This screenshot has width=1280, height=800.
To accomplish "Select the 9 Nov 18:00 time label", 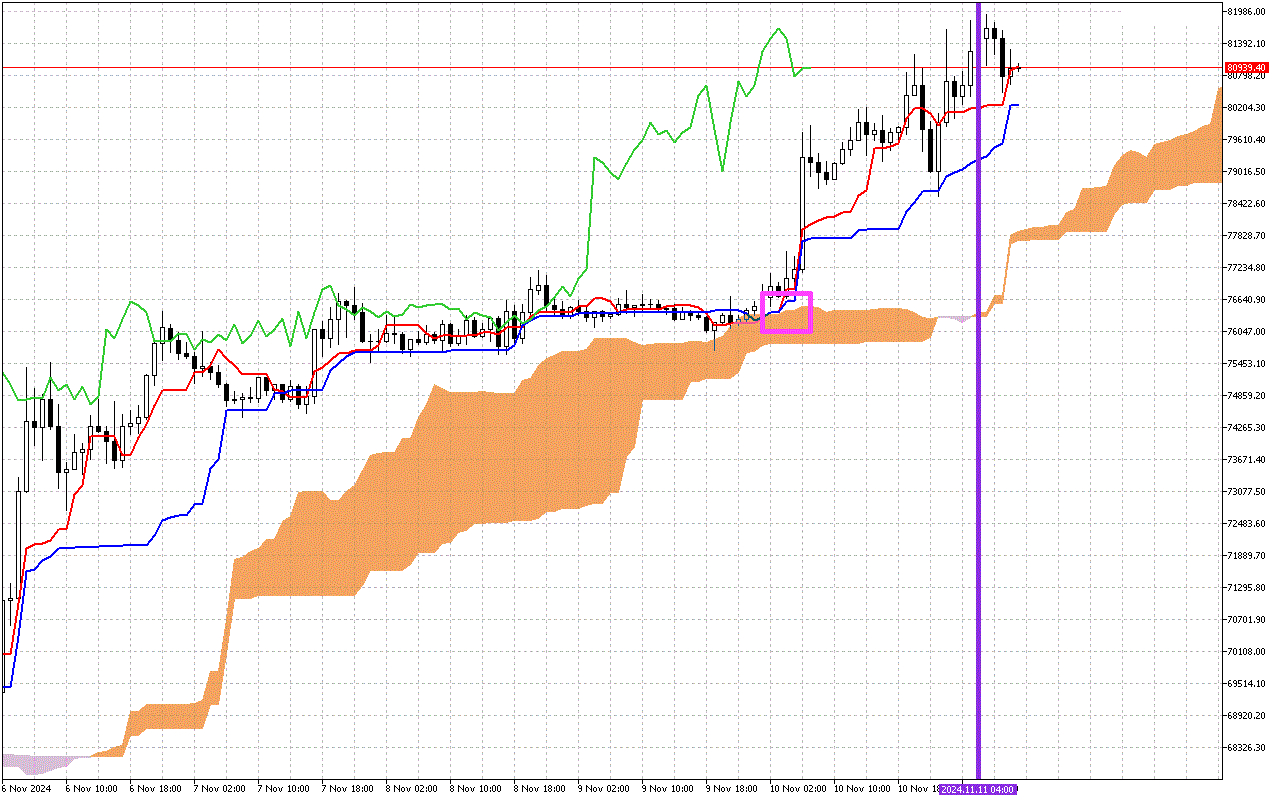I will pyautogui.click(x=731, y=789).
